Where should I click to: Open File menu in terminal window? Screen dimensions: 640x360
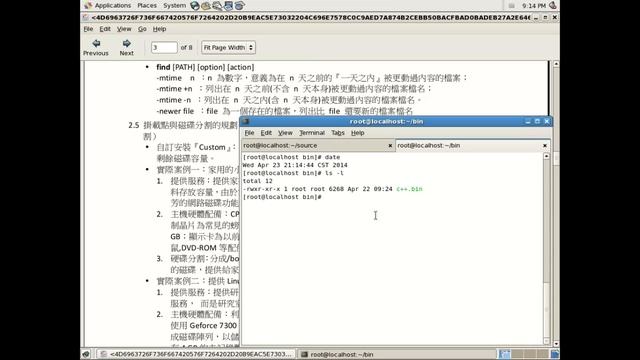coord(249,133)
